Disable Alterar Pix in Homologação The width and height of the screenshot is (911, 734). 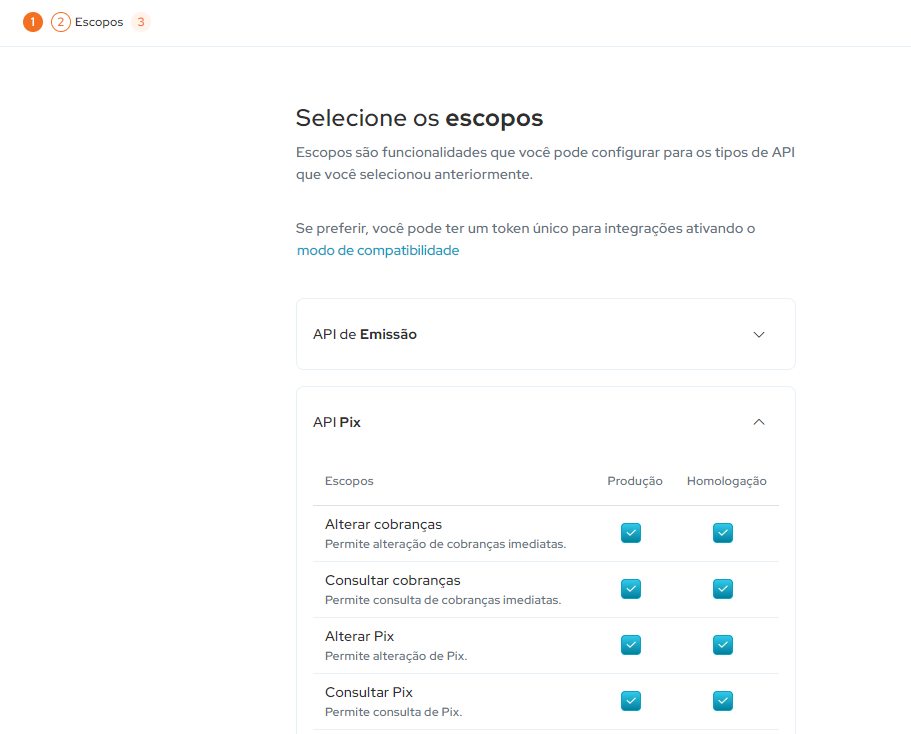click(723, 645)
